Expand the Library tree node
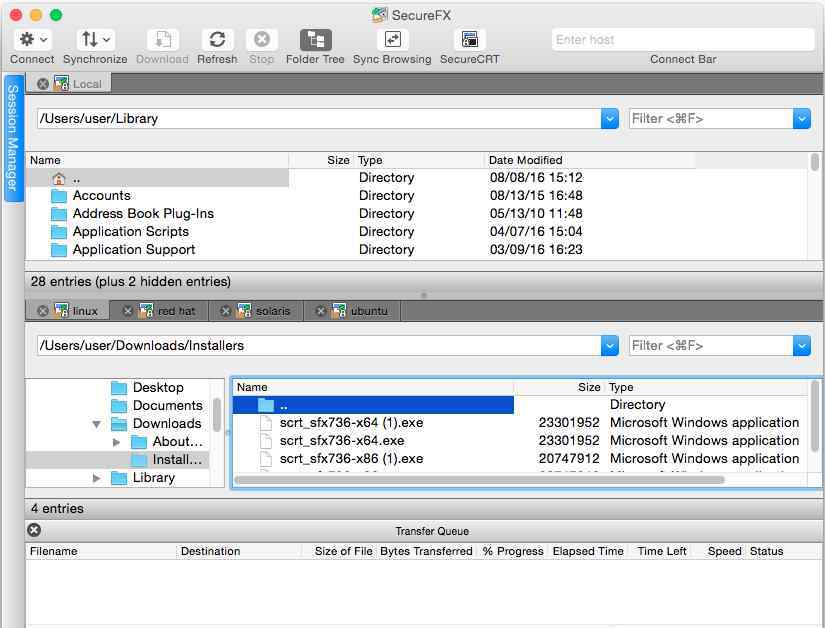The image size is (825, 628). point(96,478)
